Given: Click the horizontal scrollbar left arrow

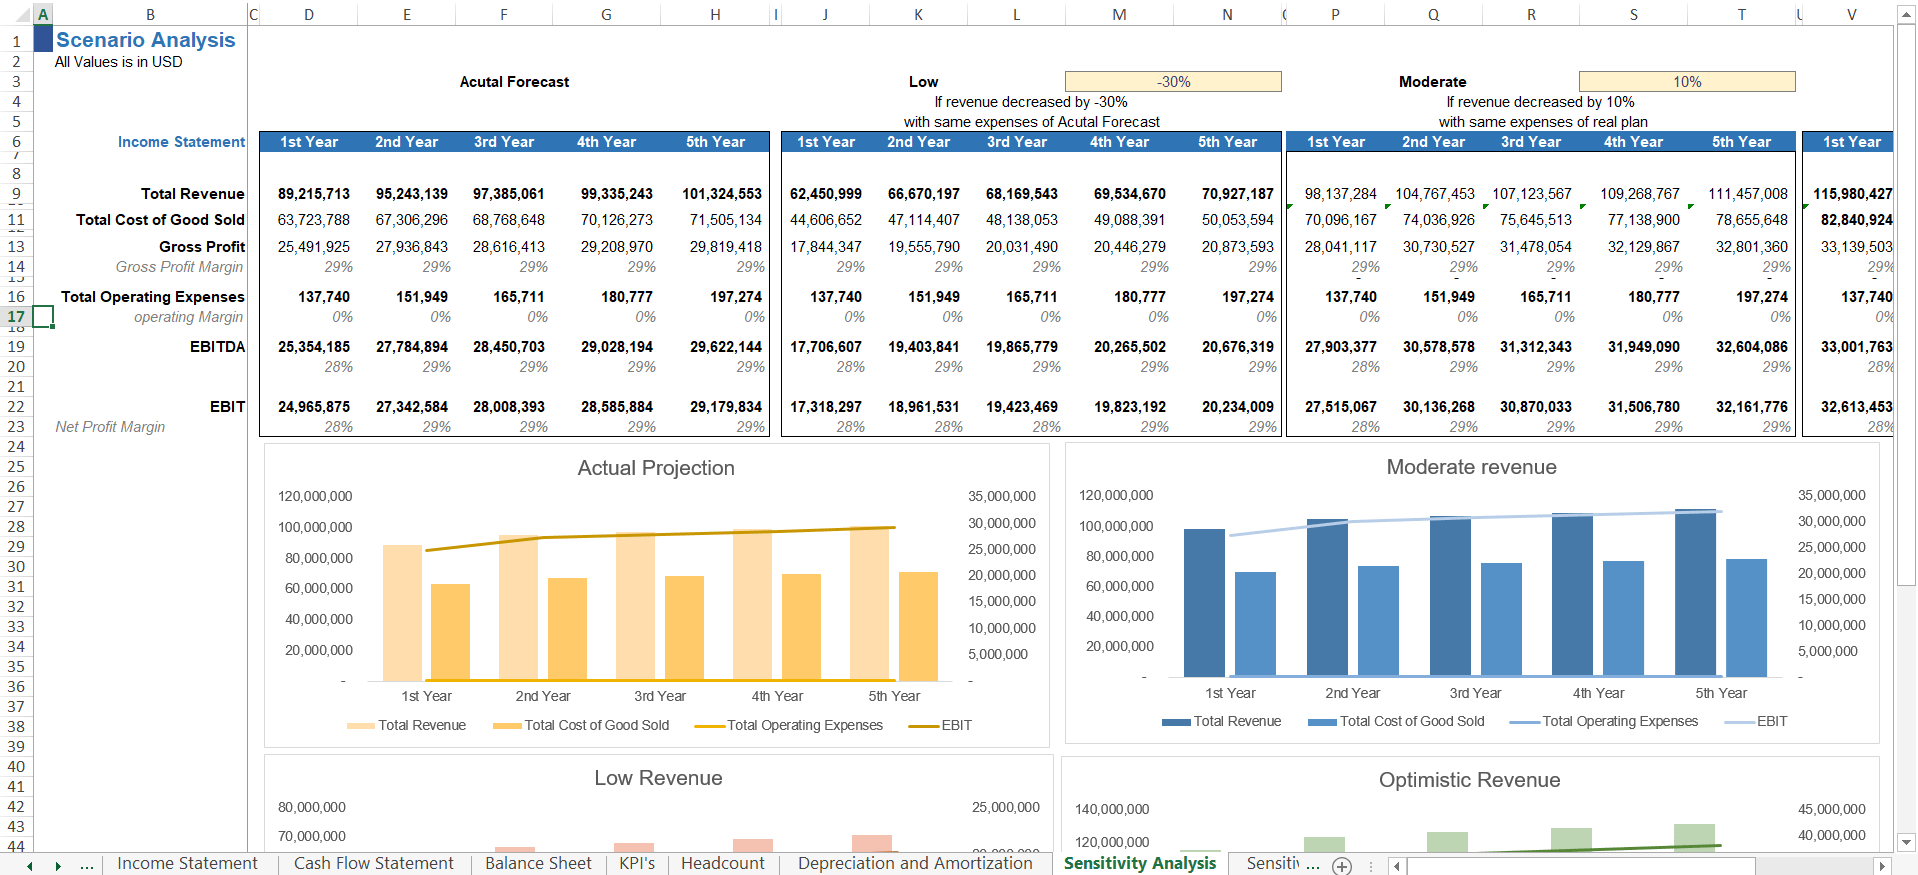Looking at the screenshot, I should pos(1397,866).
